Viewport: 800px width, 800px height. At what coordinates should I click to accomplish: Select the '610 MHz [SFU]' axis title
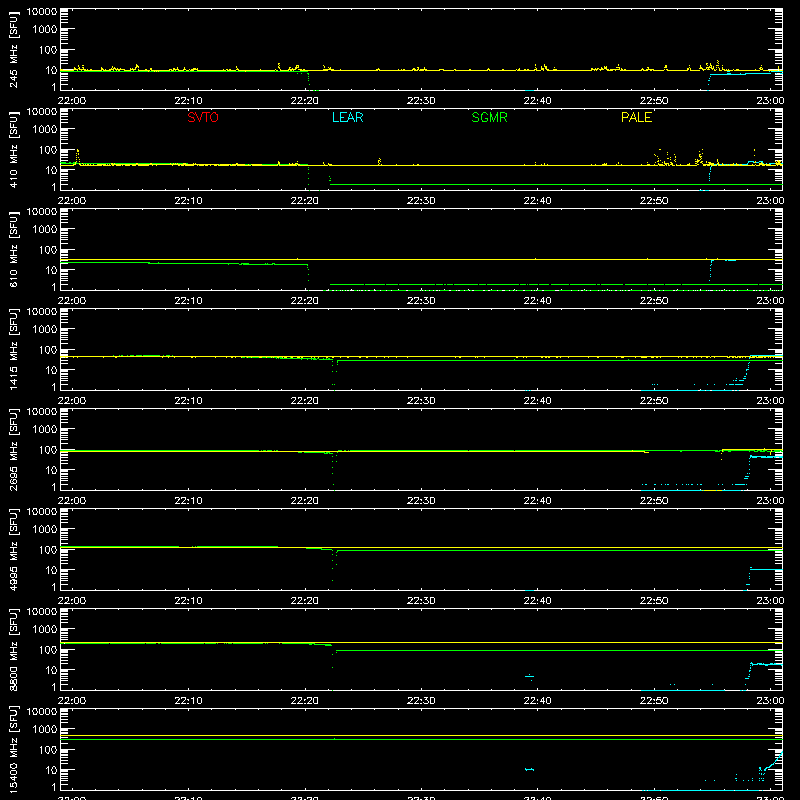coord(13,249)
